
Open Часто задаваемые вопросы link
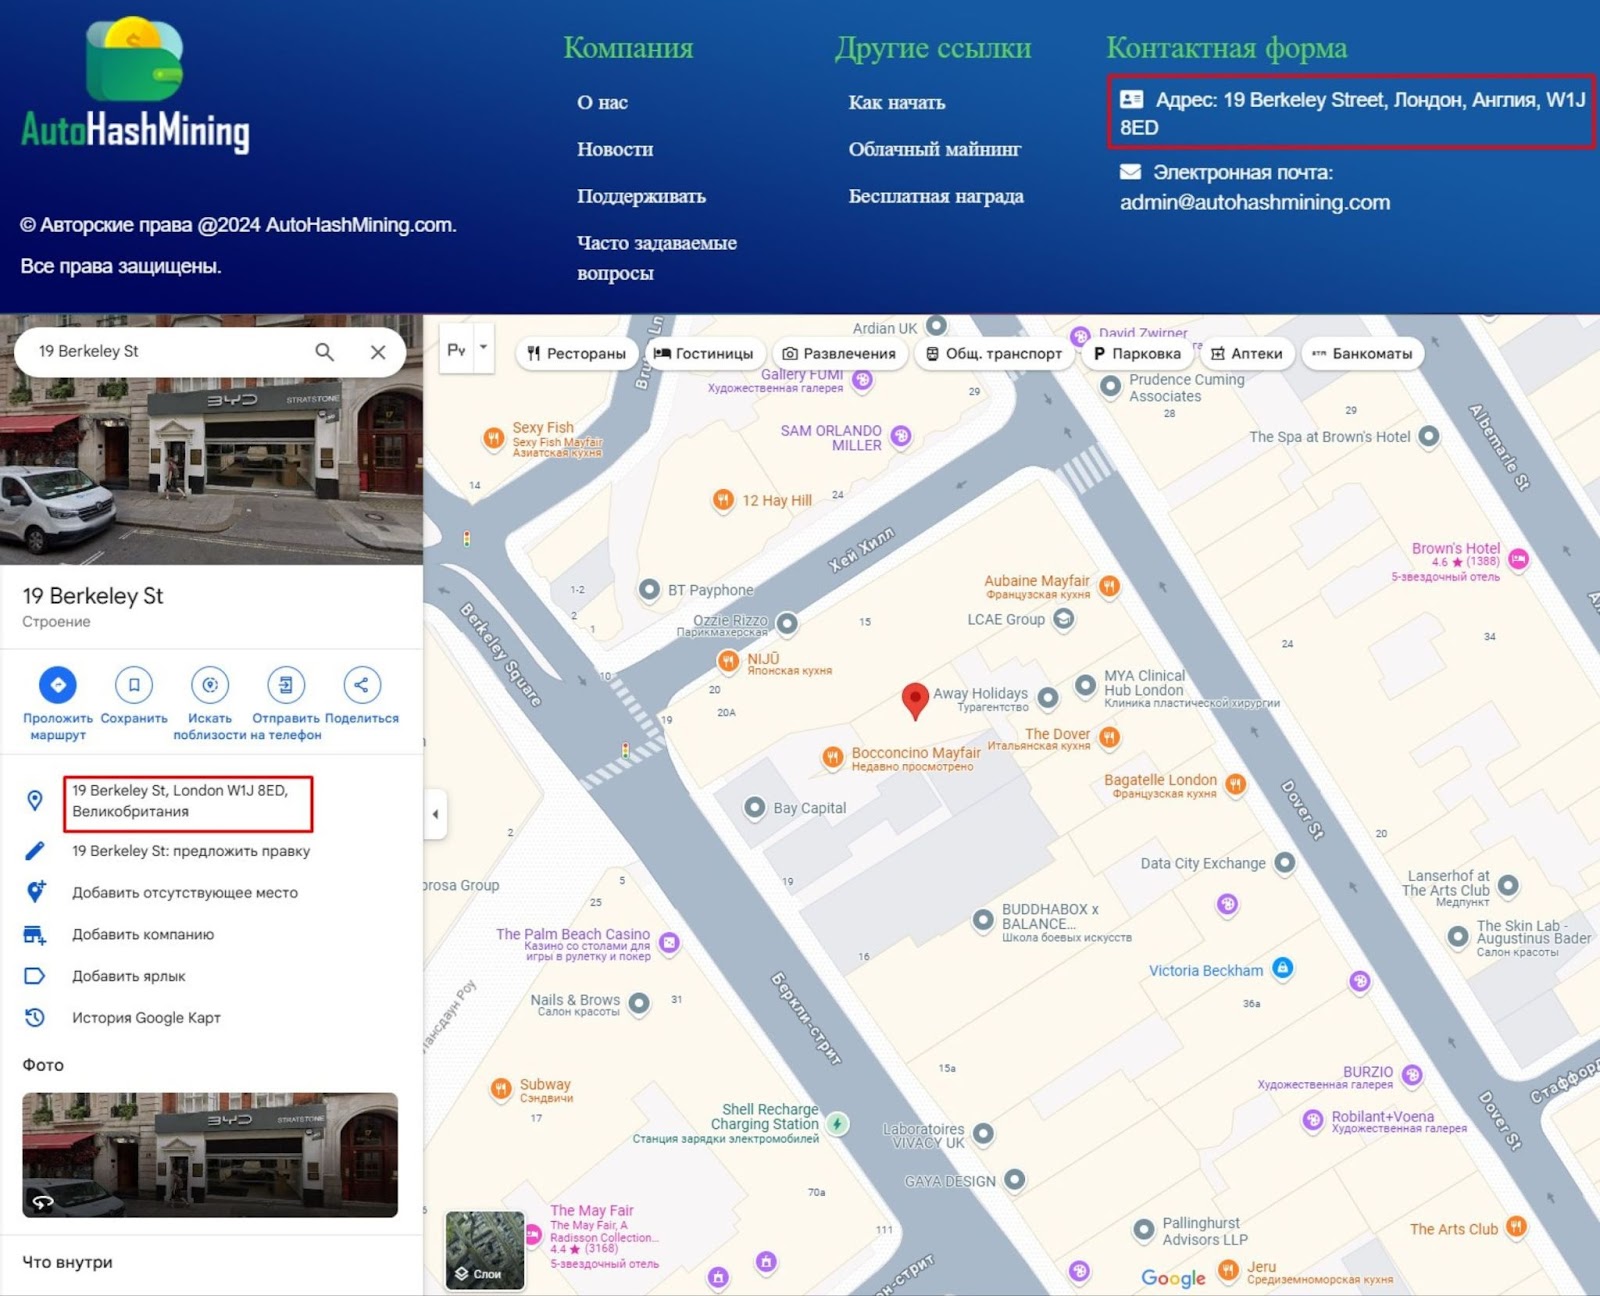(x=657, y=257)
